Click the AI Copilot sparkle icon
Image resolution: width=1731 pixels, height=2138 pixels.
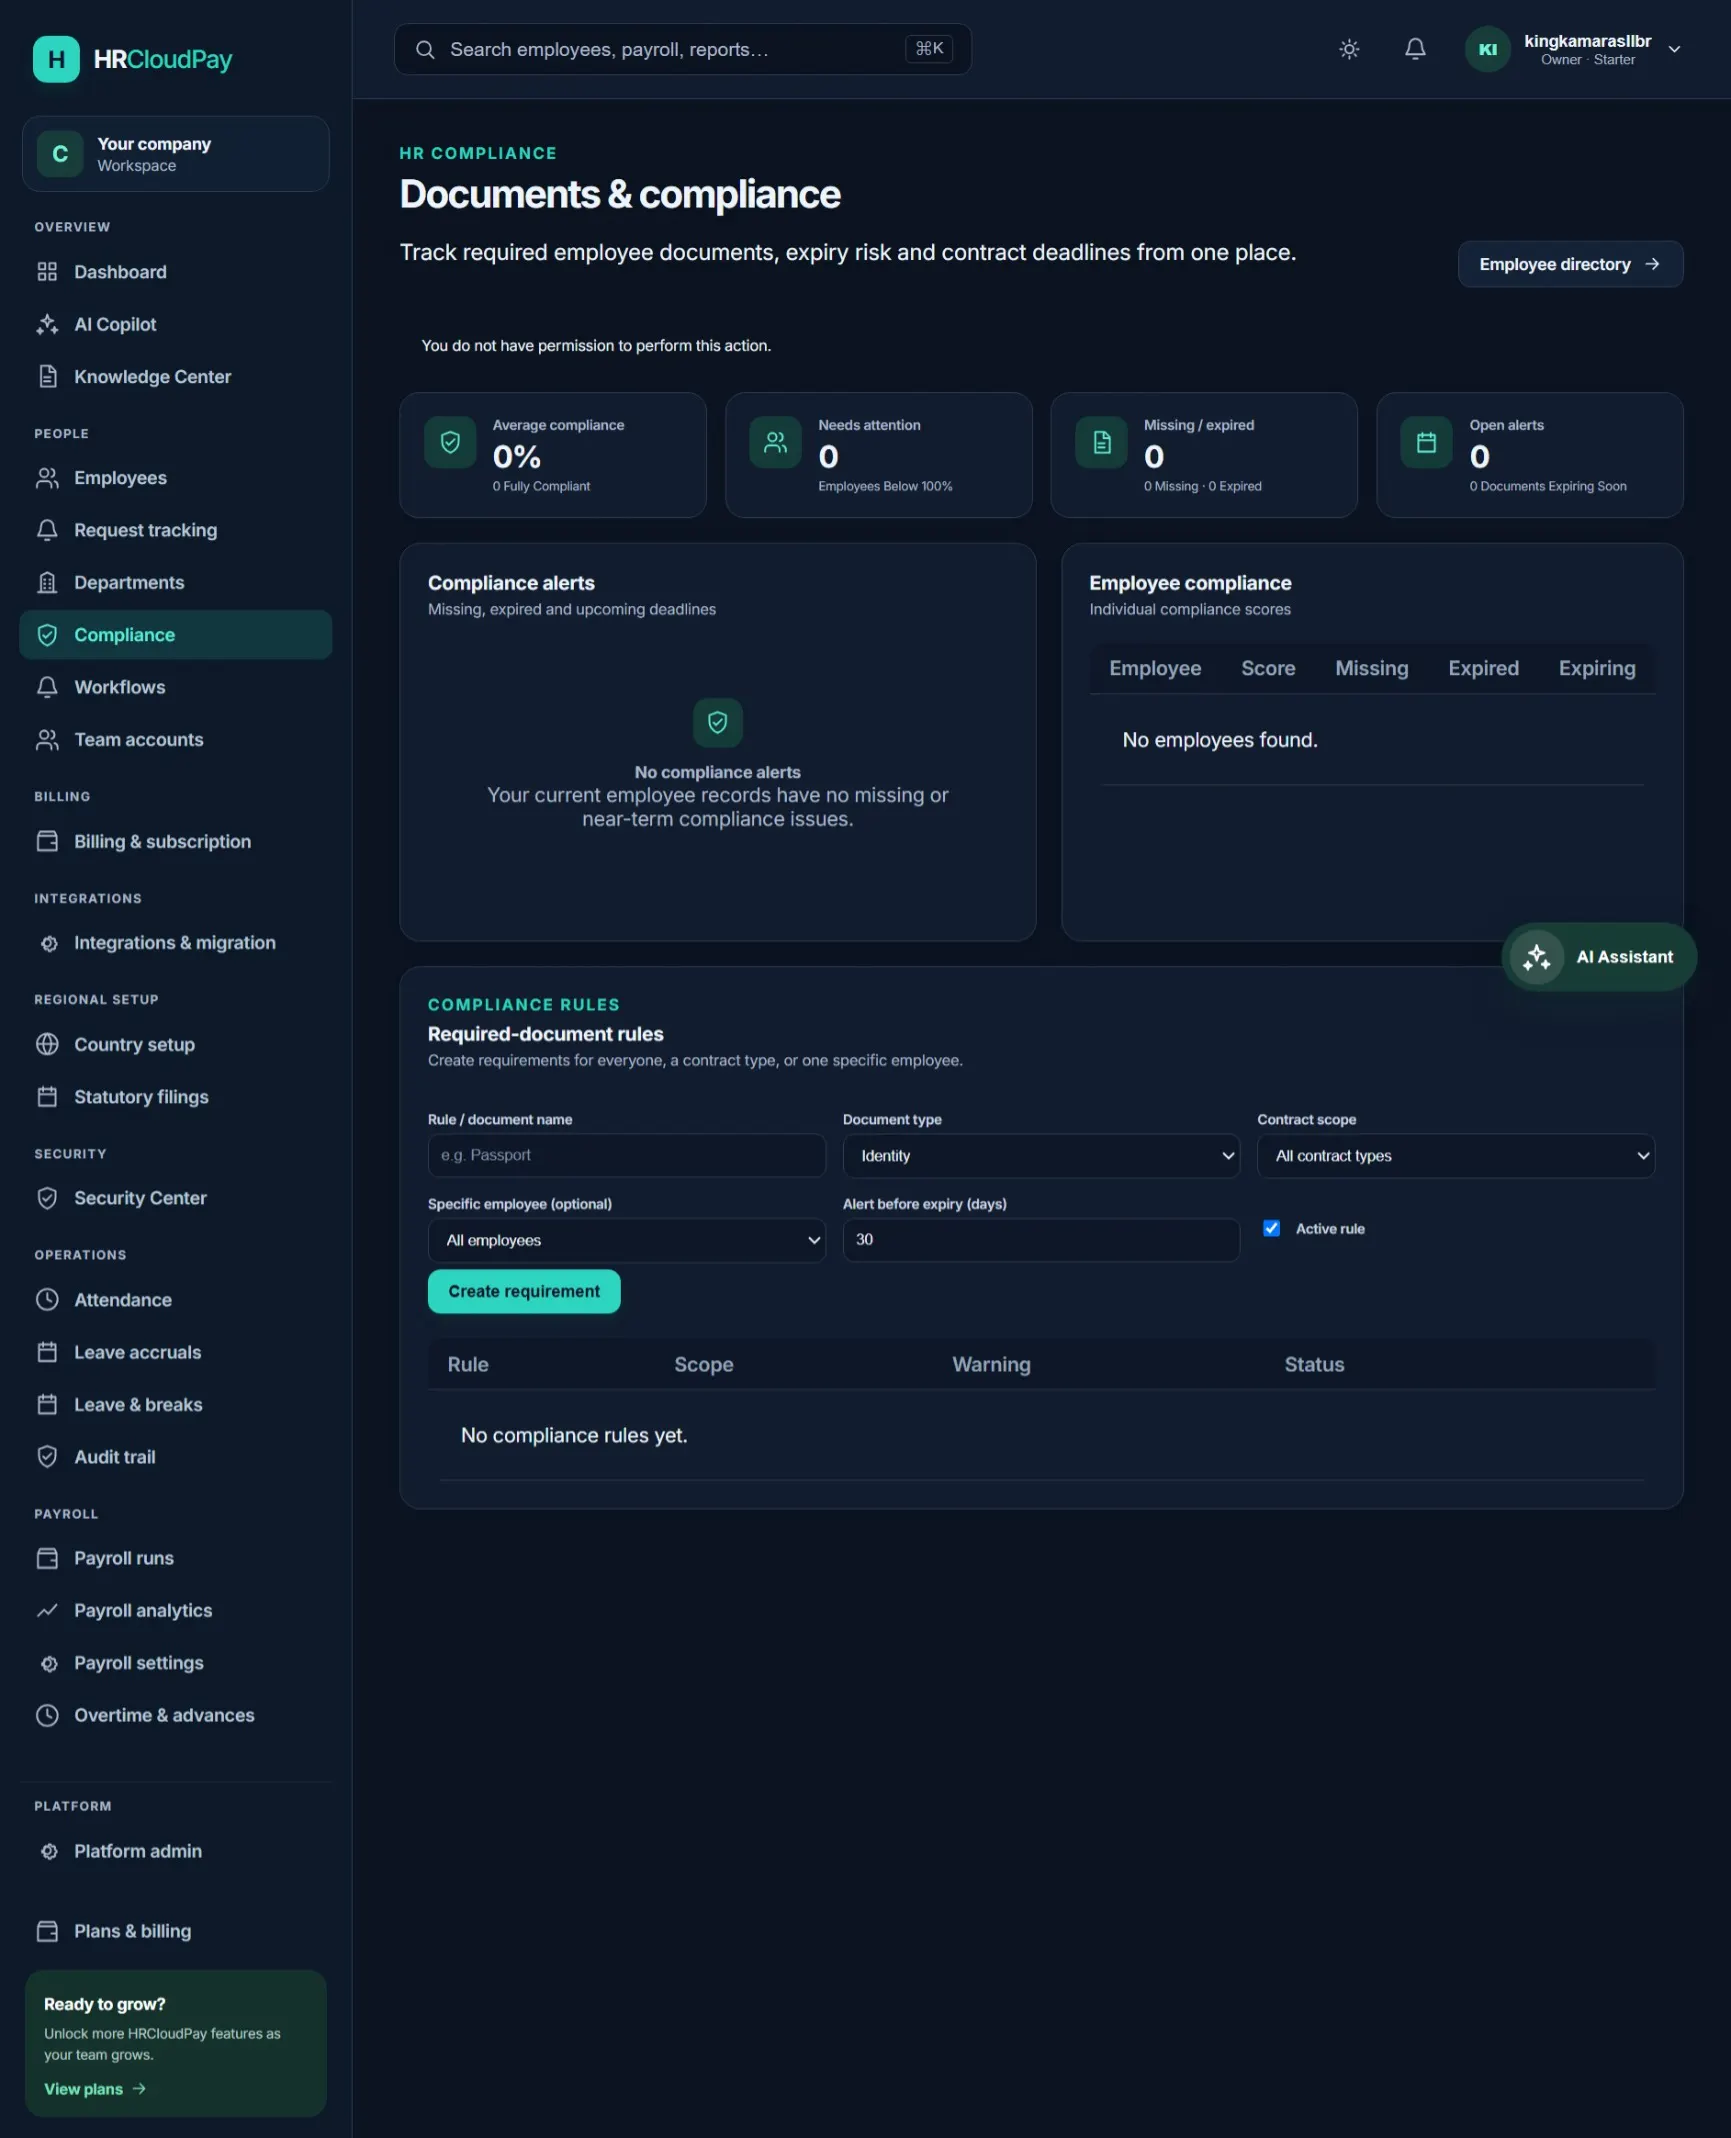[x=47, y=324]
